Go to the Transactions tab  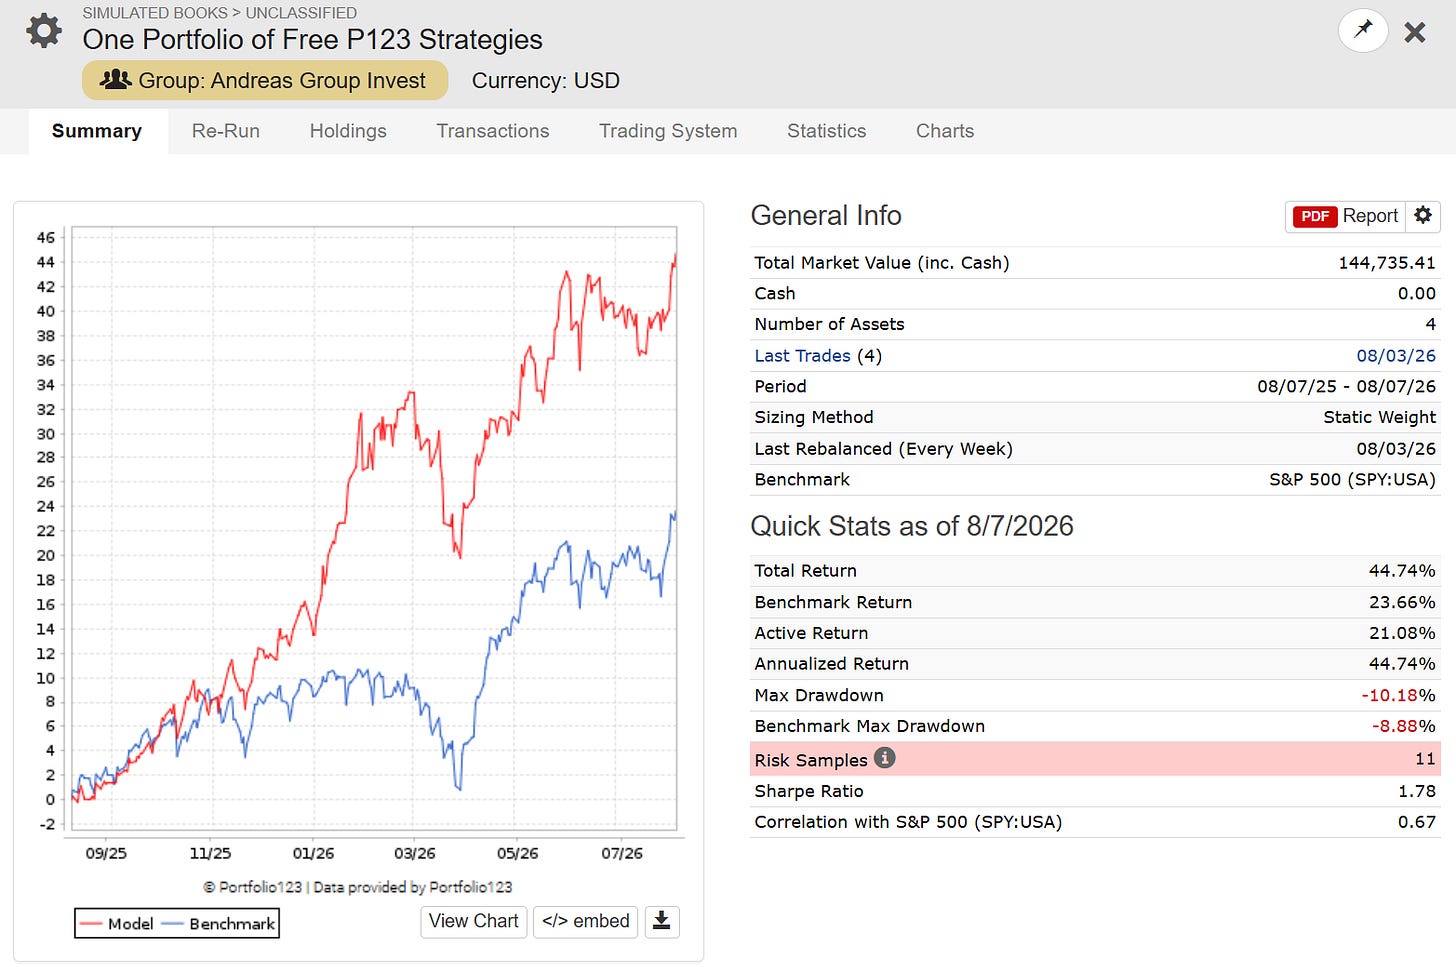click(x=493, y=131)
